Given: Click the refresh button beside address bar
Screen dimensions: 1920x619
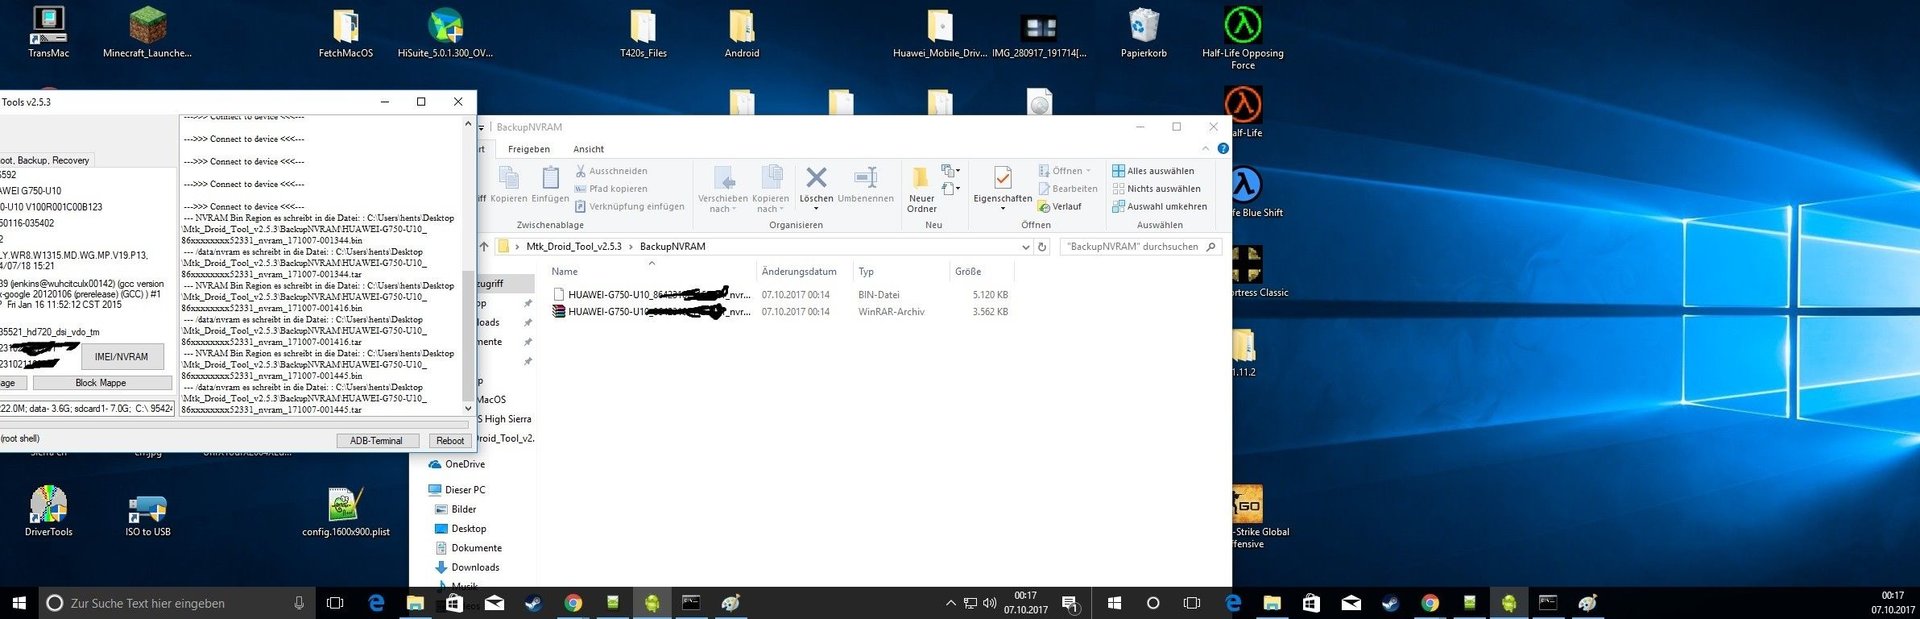Looking at the screenshot, I should [1042, 246].
